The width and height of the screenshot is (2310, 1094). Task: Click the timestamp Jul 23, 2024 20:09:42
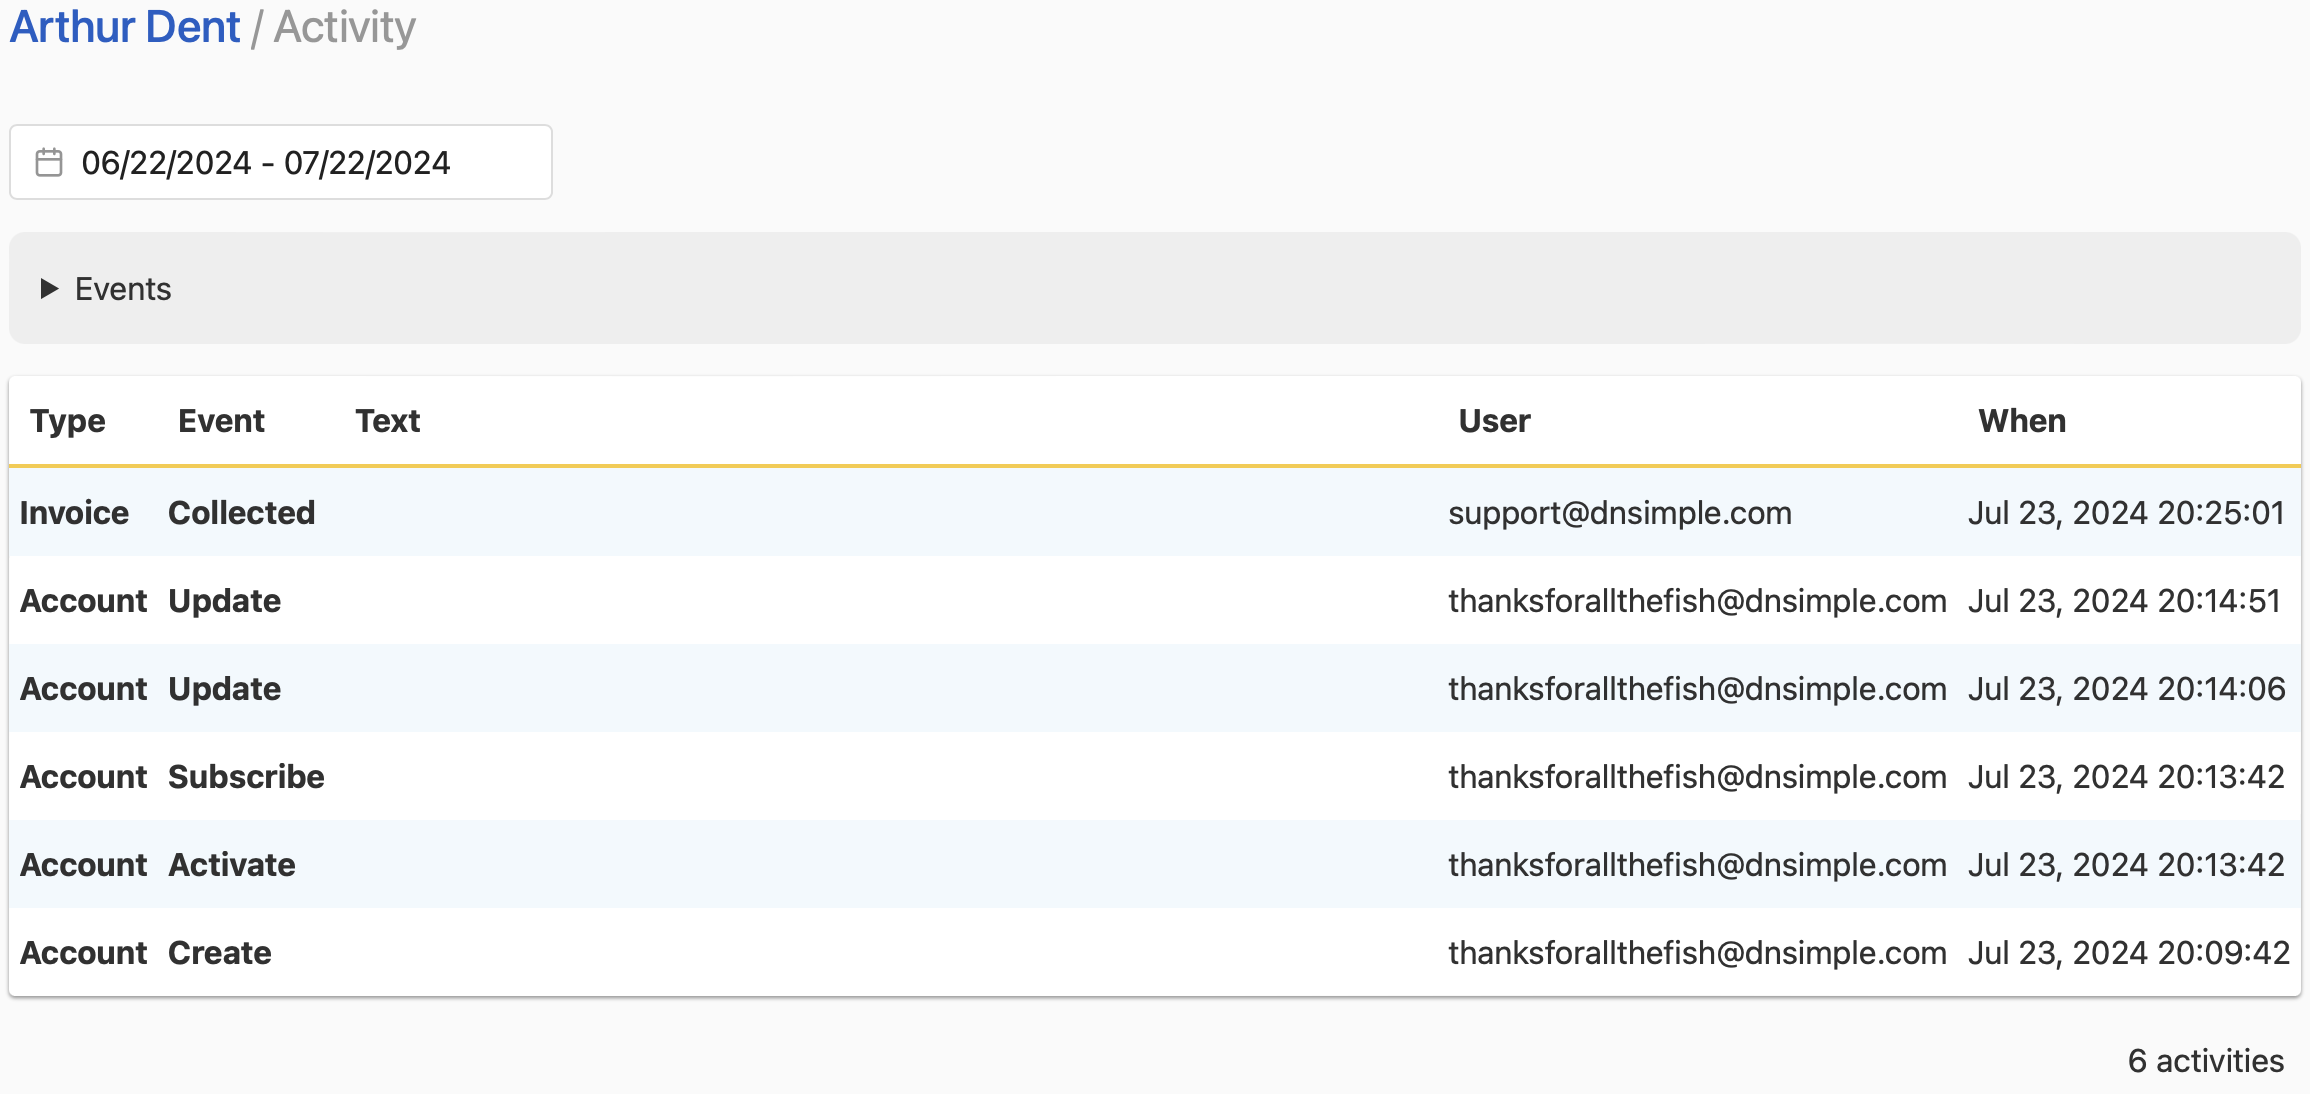[2126, 952]
